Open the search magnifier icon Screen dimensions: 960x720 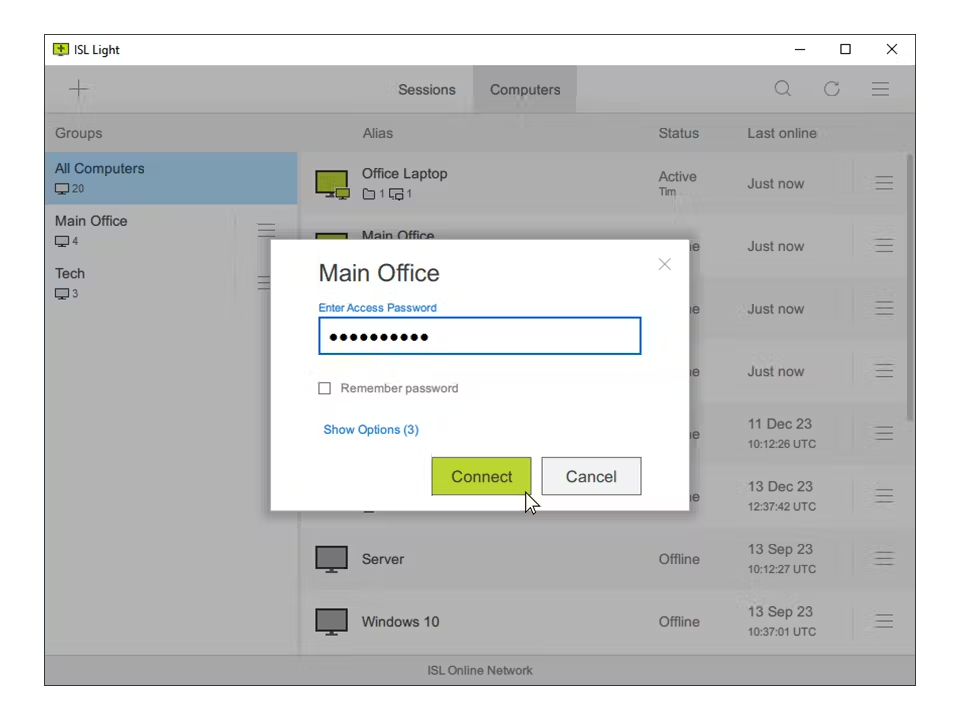(782, 89)
